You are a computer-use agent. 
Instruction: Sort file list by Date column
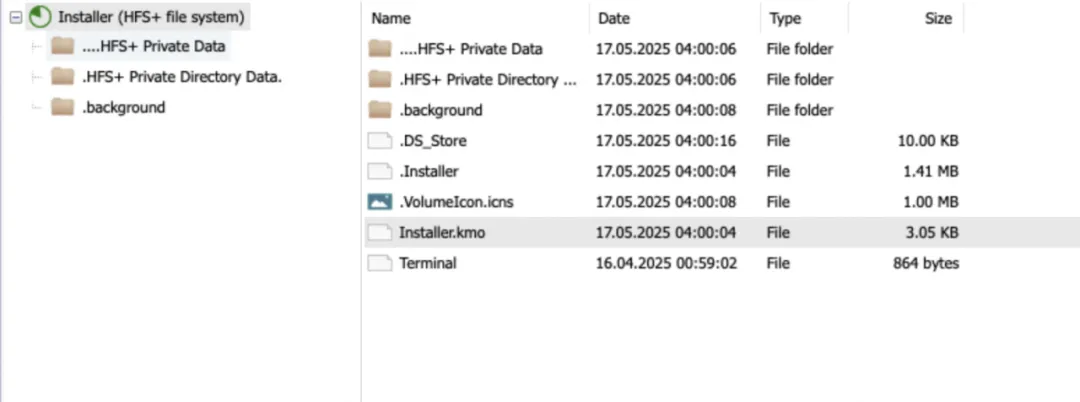614,18
